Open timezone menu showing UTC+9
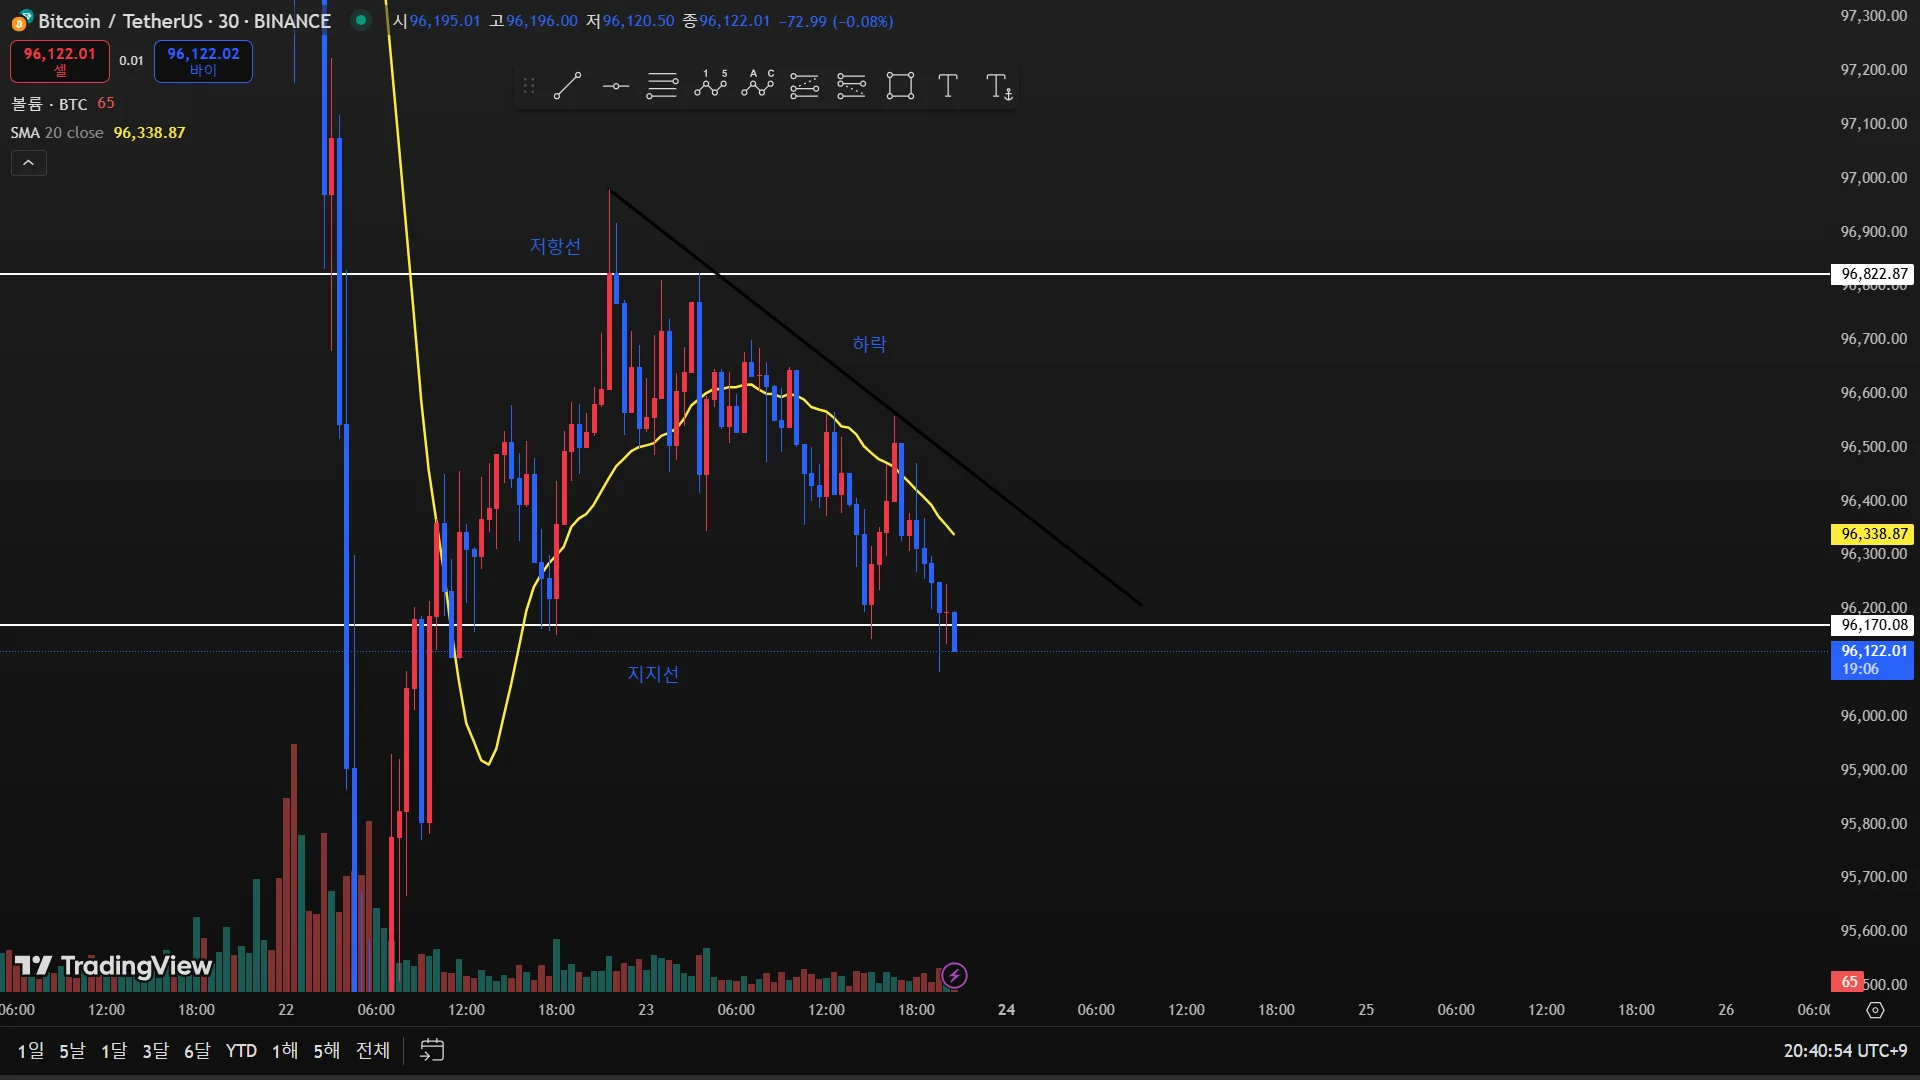 (1845, 1051)
